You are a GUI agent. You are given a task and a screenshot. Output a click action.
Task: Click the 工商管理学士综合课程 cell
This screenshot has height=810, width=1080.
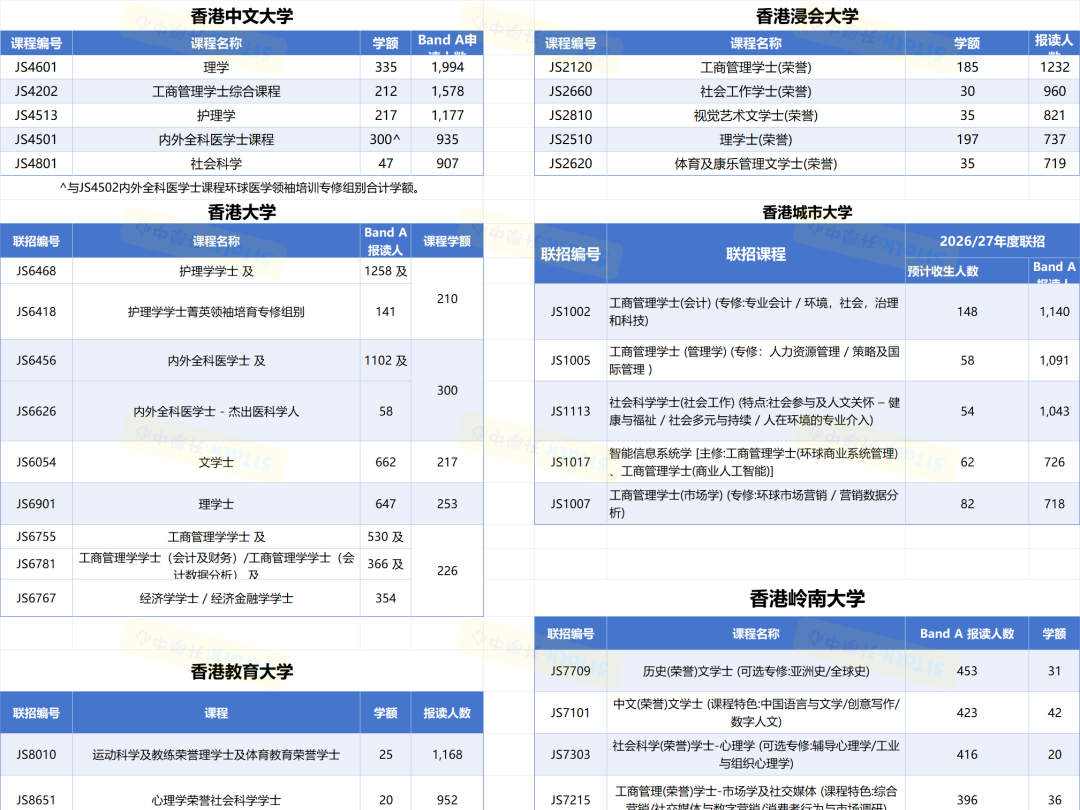(x=216, y=91)
